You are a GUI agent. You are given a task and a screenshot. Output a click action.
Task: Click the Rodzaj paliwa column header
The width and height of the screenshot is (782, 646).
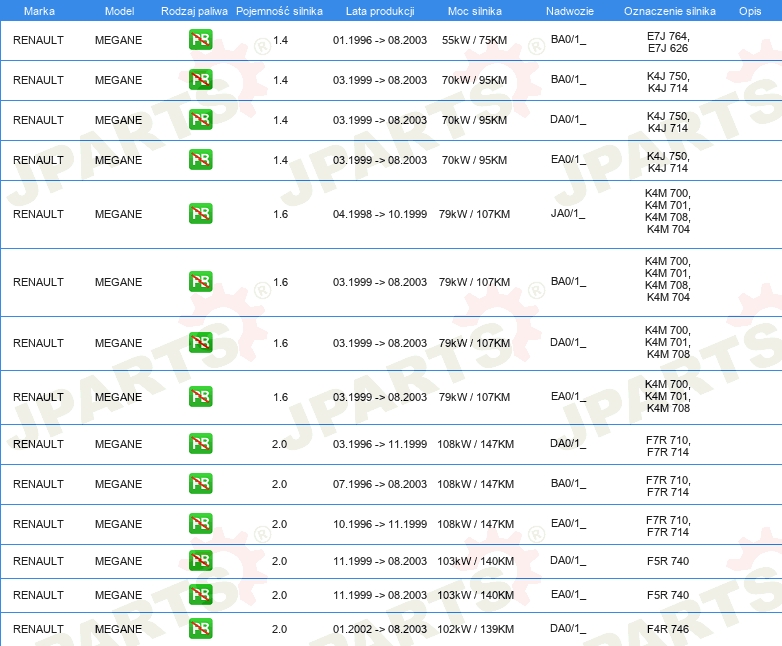pyautogui.click(x=194, y=11)
